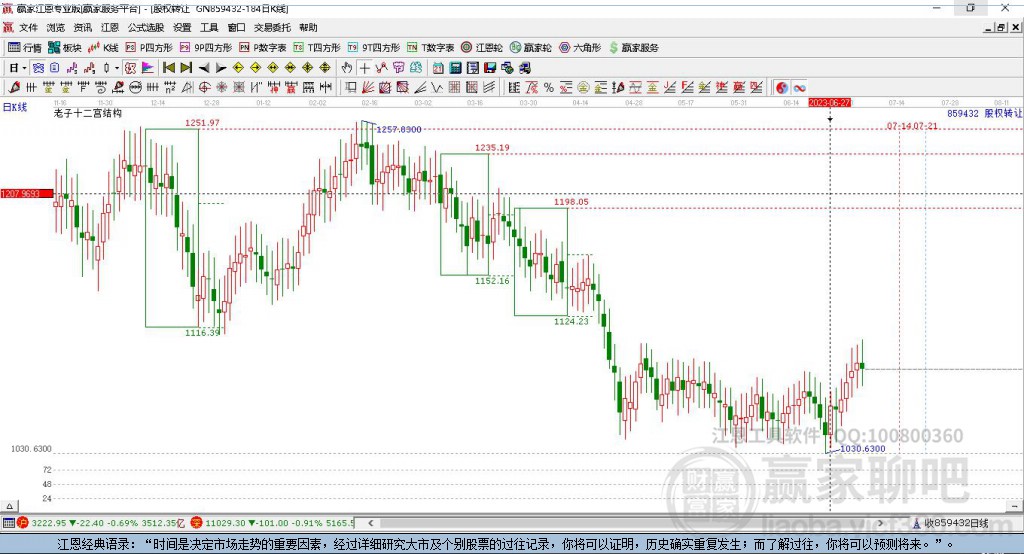
Task: Open the 文件 menu
Action: point(29,27)
